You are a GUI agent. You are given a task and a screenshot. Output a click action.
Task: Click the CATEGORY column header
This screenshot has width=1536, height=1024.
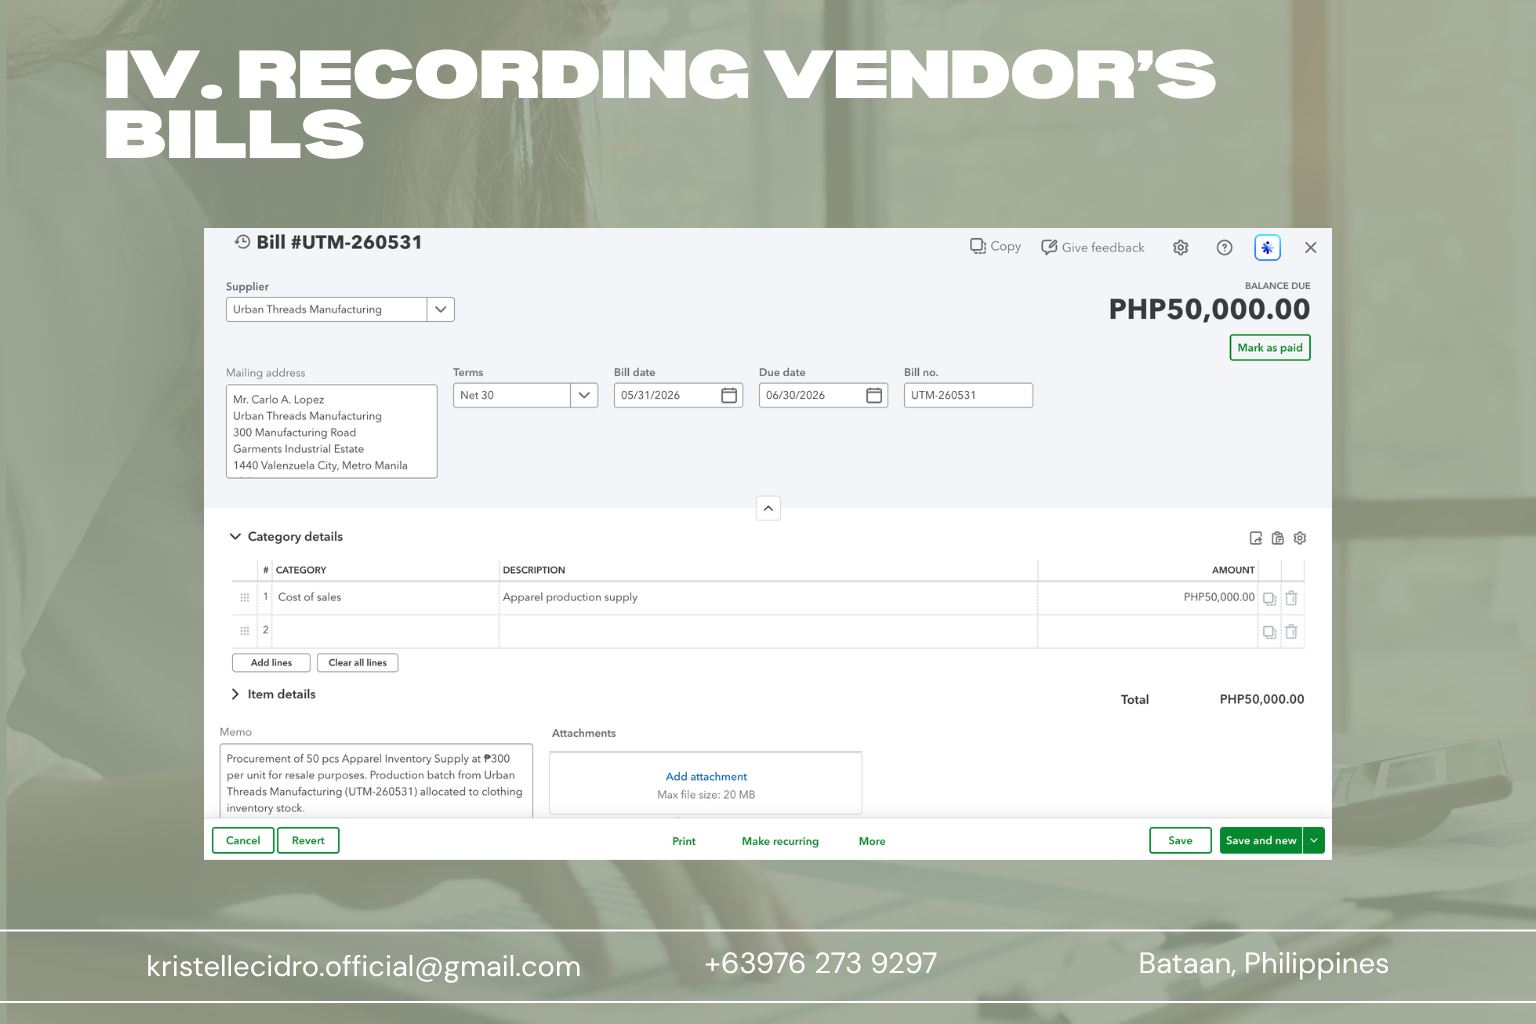301,570
